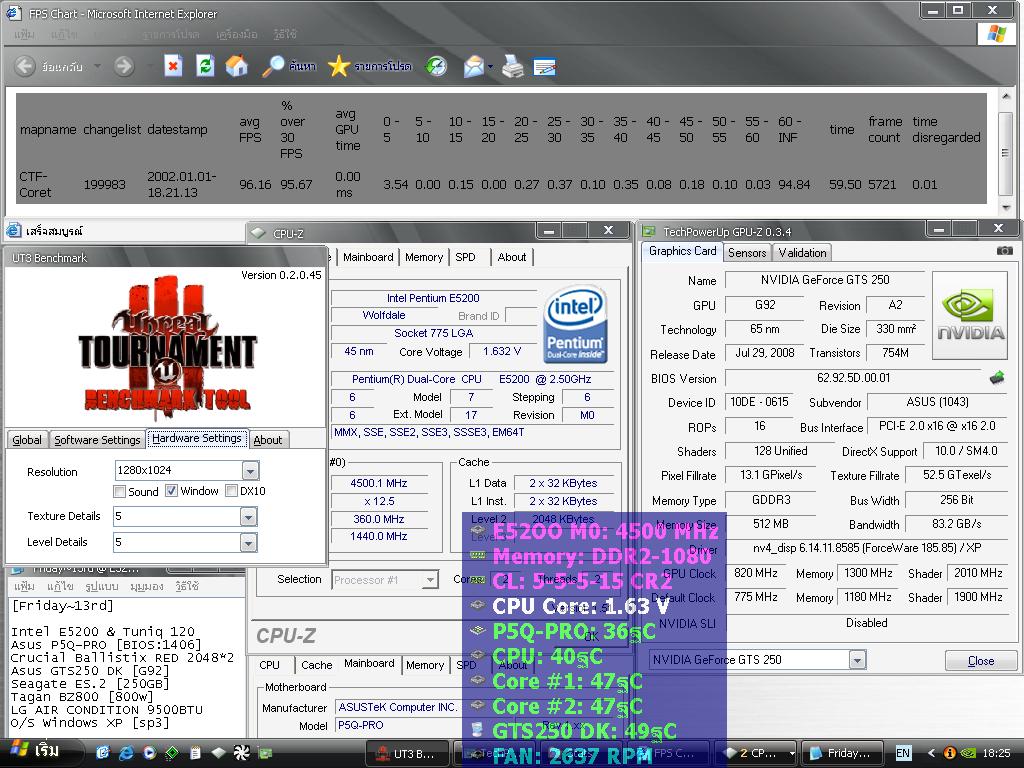Switch to the Global tab in UT3 Benchmark

27,440
